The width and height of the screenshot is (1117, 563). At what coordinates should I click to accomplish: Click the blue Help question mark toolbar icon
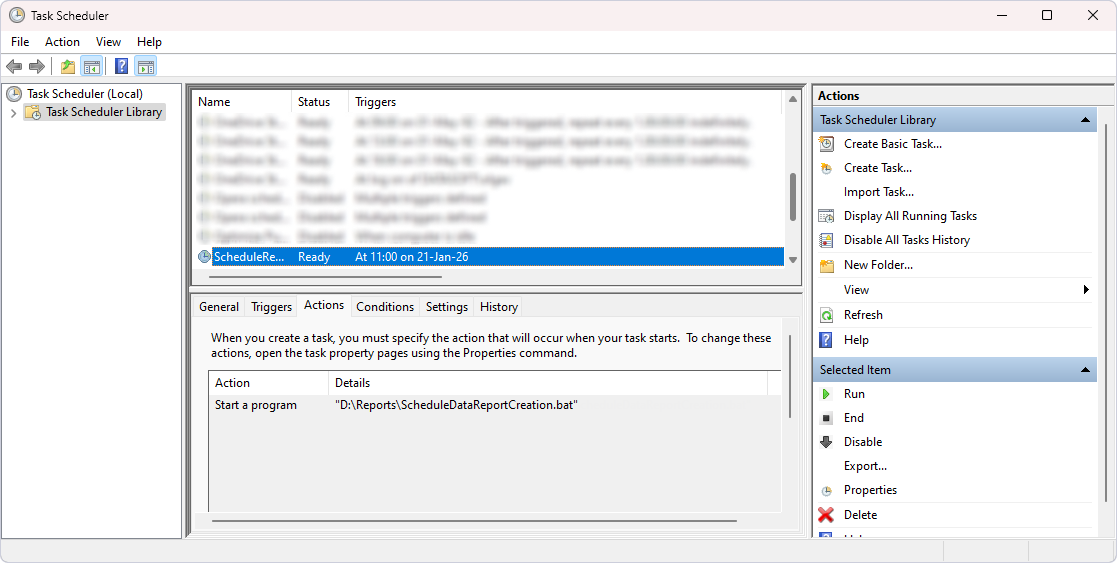[x=122, y=67]
